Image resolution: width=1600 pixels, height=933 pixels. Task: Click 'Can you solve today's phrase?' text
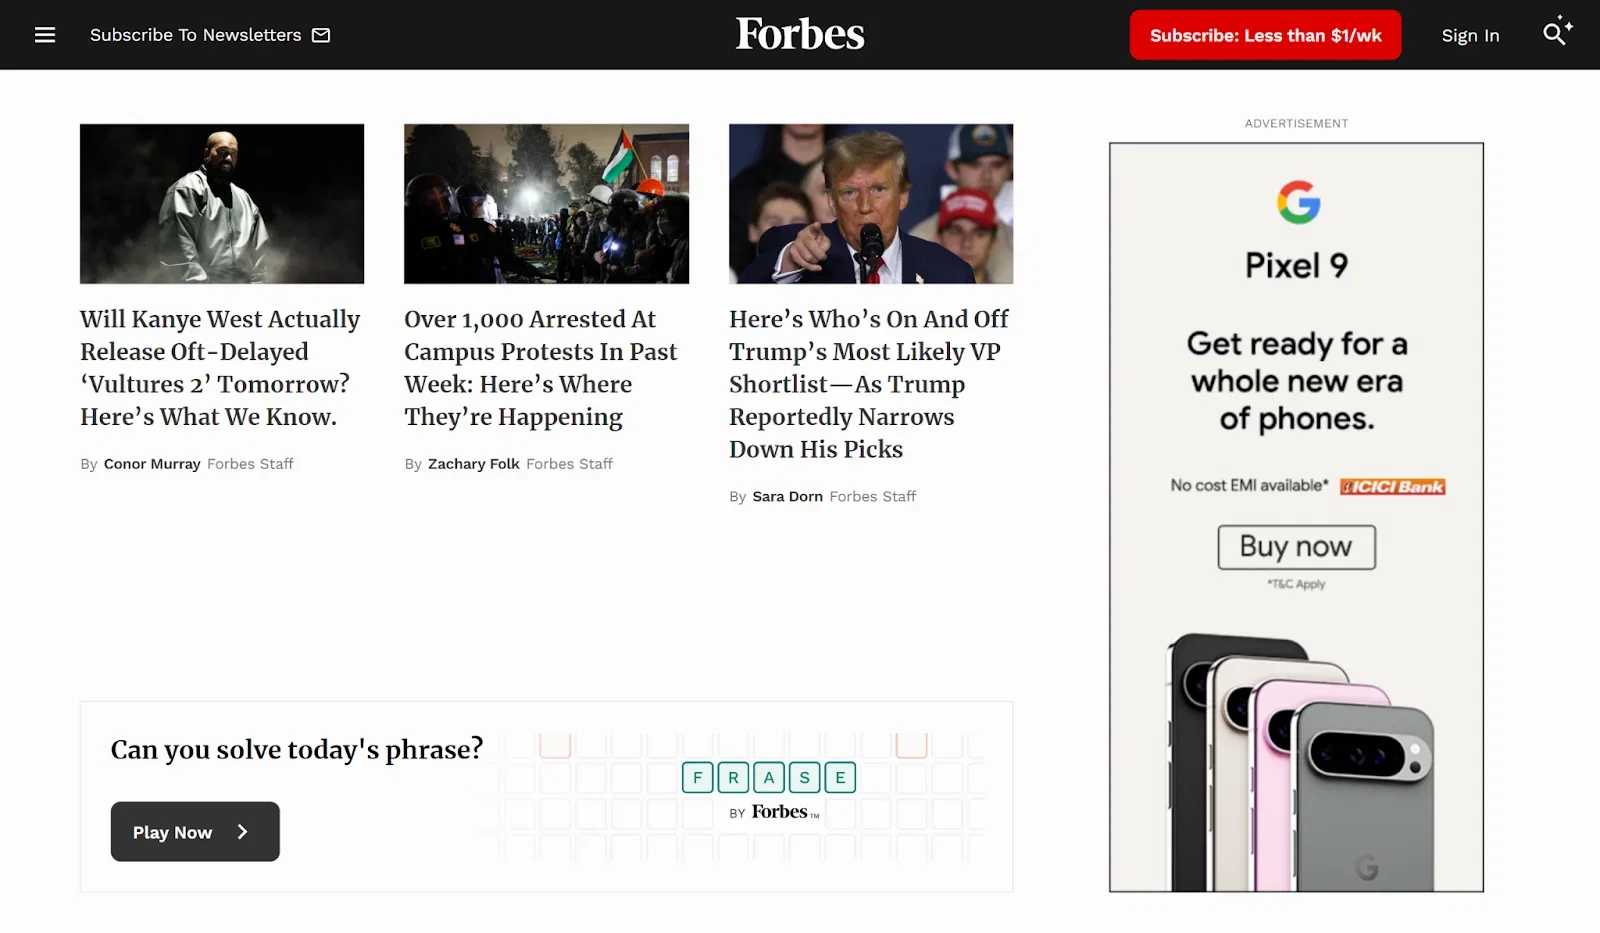tap(297, 750)
